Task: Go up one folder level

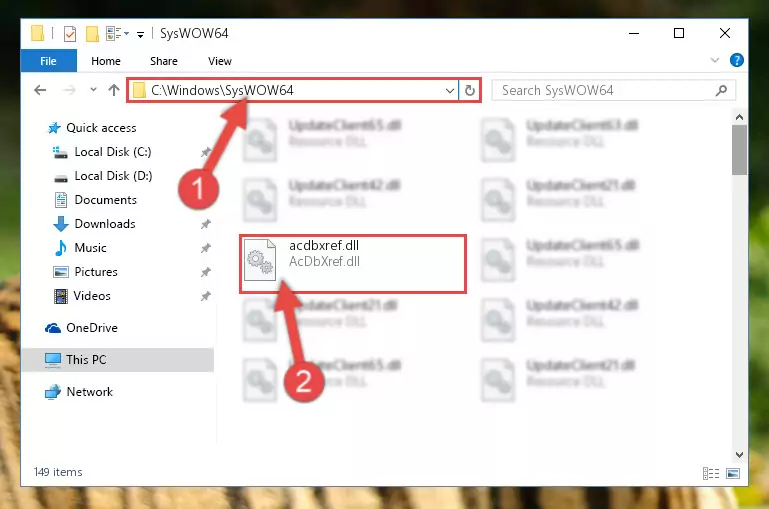Action: click(114, 90)
